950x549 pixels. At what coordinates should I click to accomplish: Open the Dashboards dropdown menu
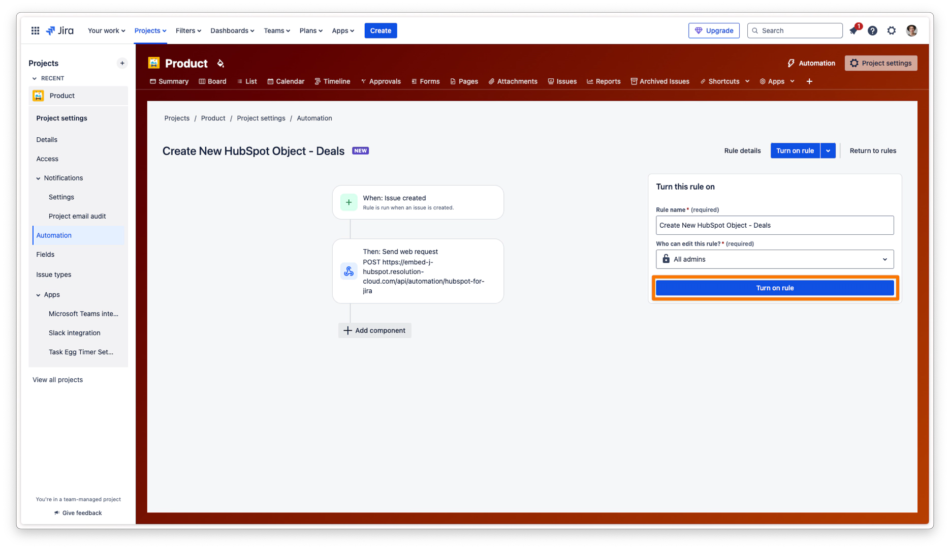(232, 30)
